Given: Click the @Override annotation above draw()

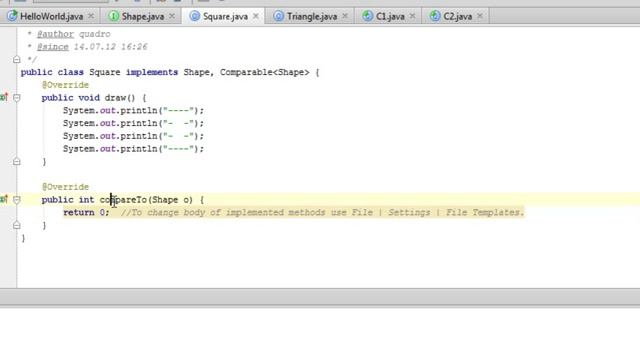Looking at the screenshot, I should tap(65, 85).
